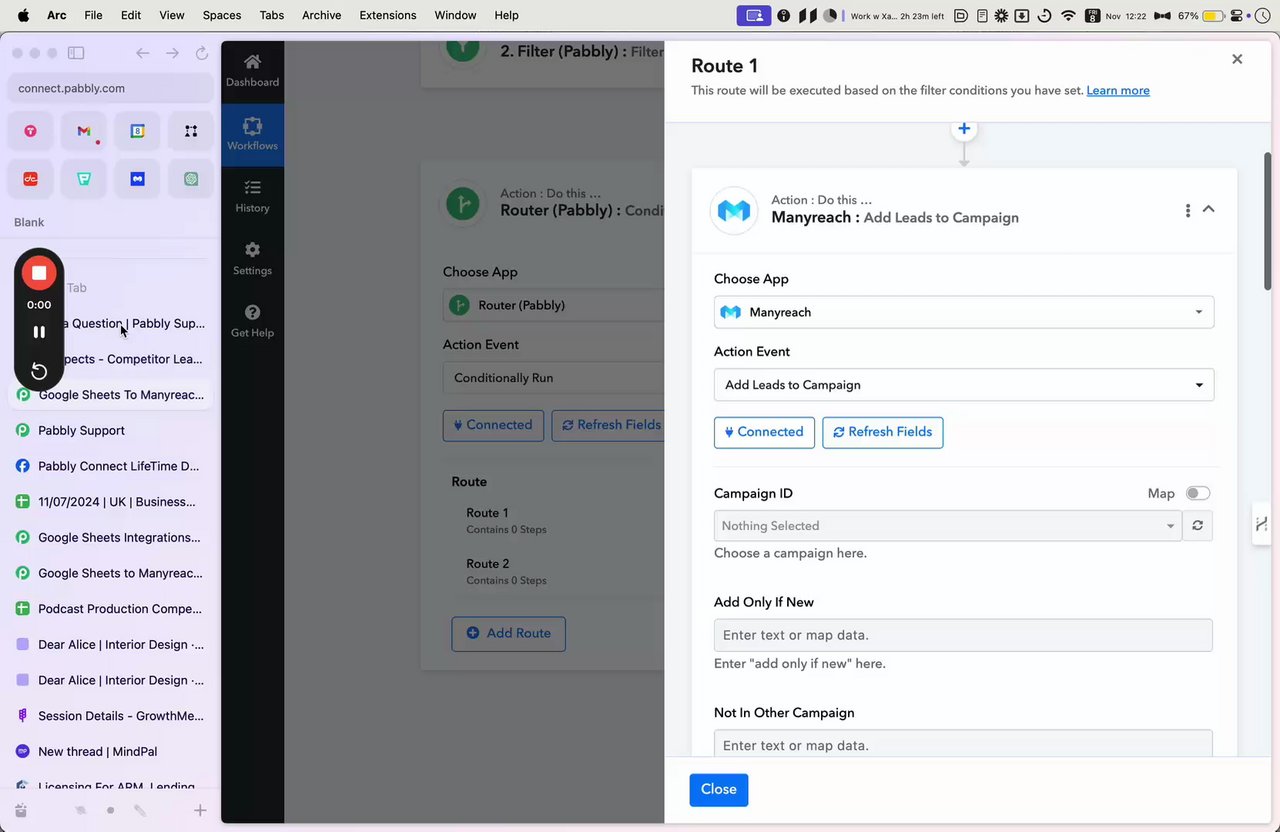Click the Router (Pabbly) step logo
Screen dimensions: 1280x832
pos(462,203)
